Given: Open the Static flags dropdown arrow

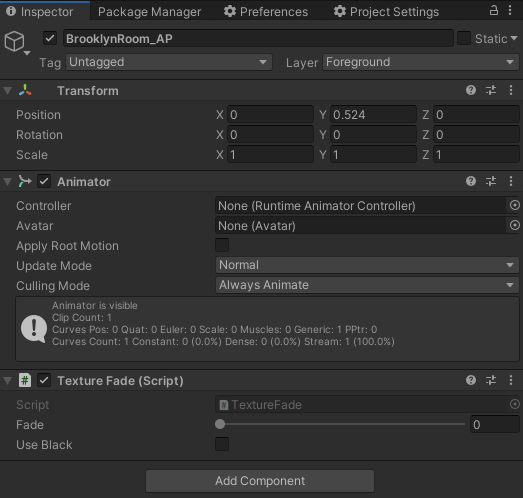Looking at the screenshot, I should (x=514, y=38).
